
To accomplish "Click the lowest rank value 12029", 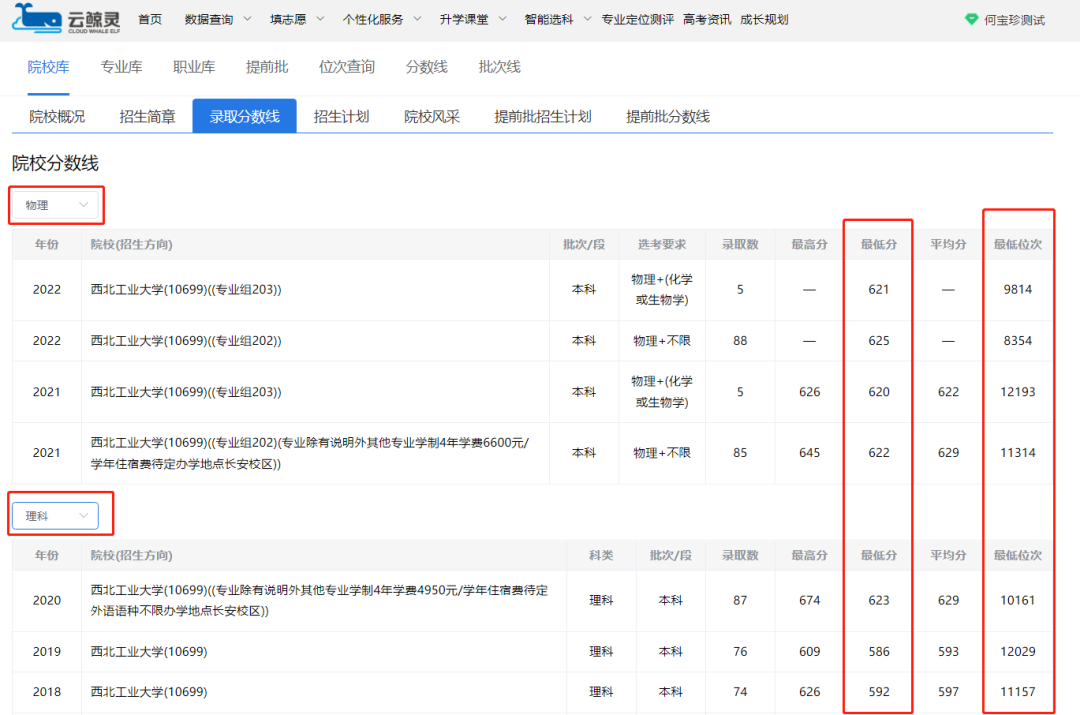I will tap(1017, 652).
